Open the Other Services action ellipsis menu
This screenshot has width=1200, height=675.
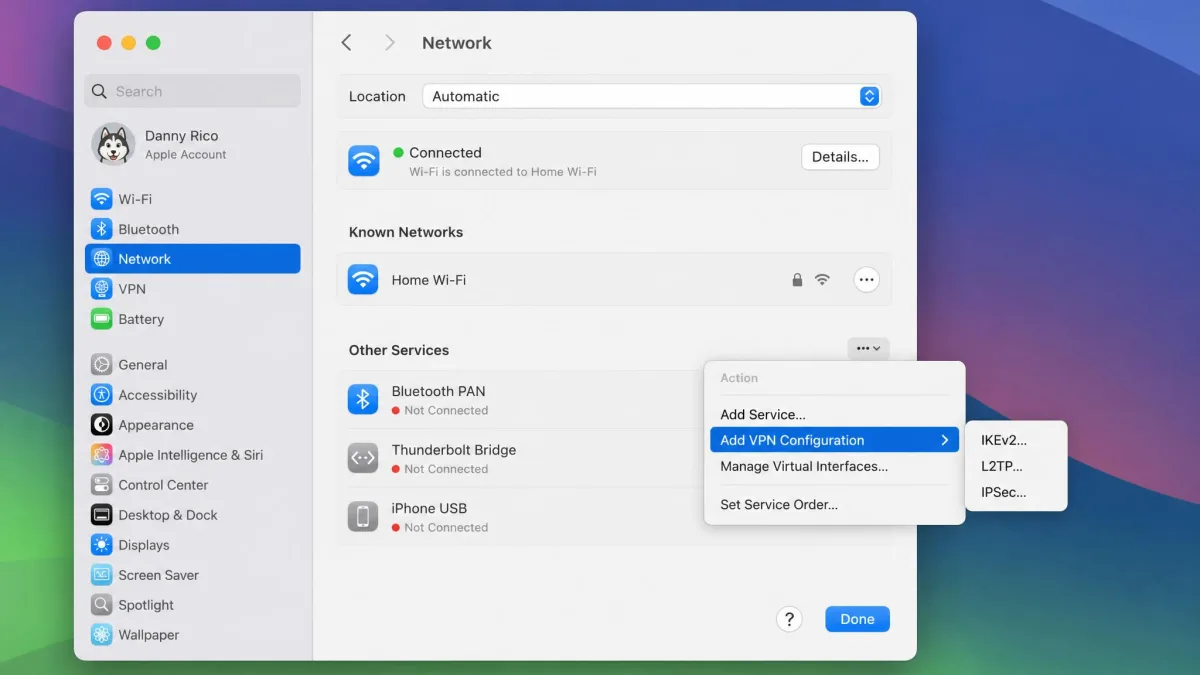pos(868,349)
